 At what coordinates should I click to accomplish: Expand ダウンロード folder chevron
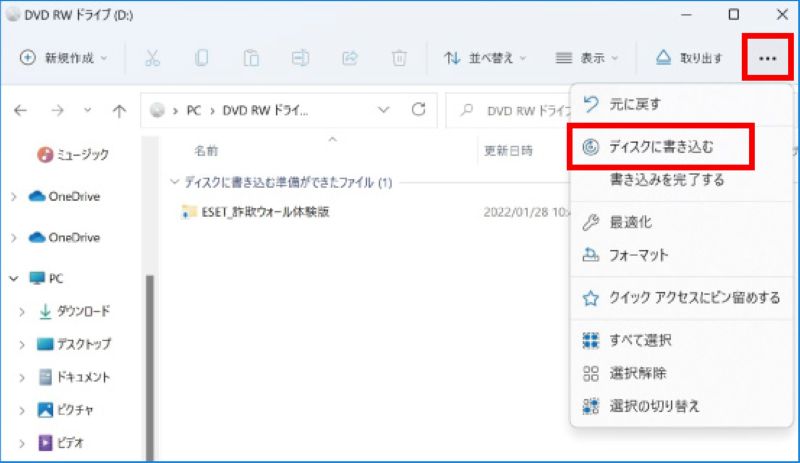(x=22, y=311)
